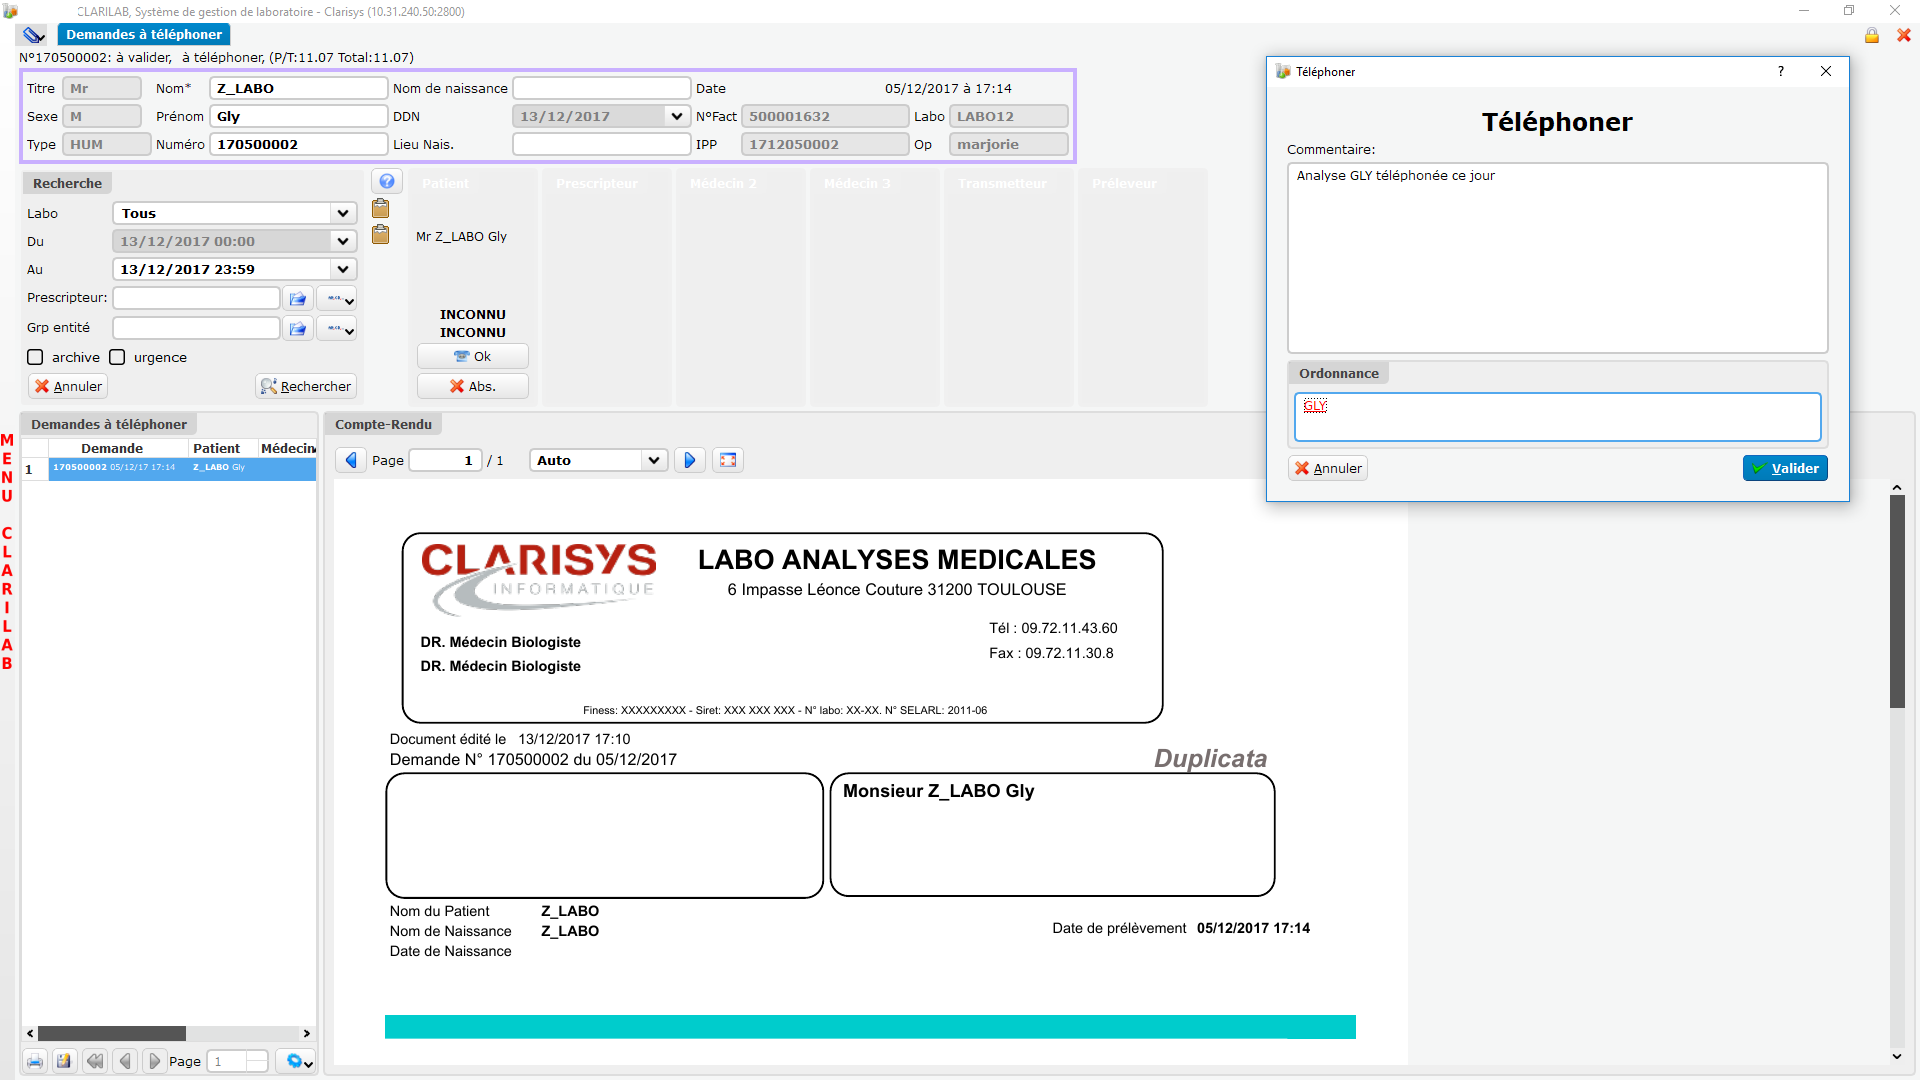The height and width of the screenshot is (1080, 1920).
Task: Click in the Commentaire text area
Action: pyautogui.click(x=1557, y=258)
